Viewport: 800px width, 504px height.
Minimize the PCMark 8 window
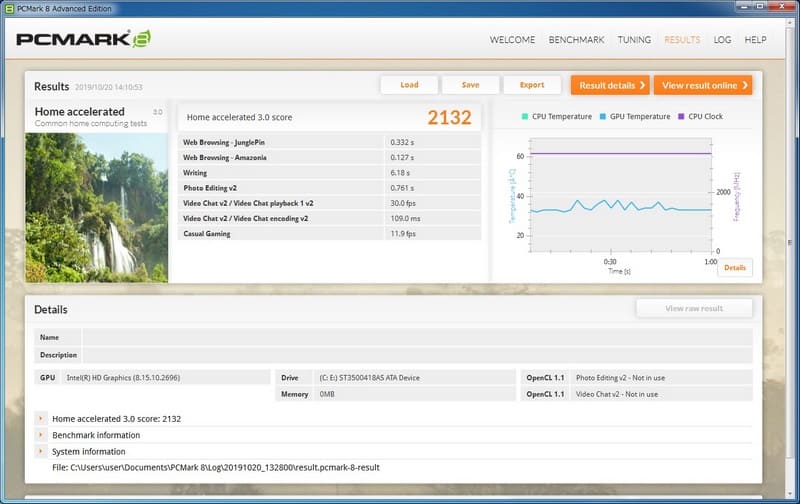pos(744,6)
